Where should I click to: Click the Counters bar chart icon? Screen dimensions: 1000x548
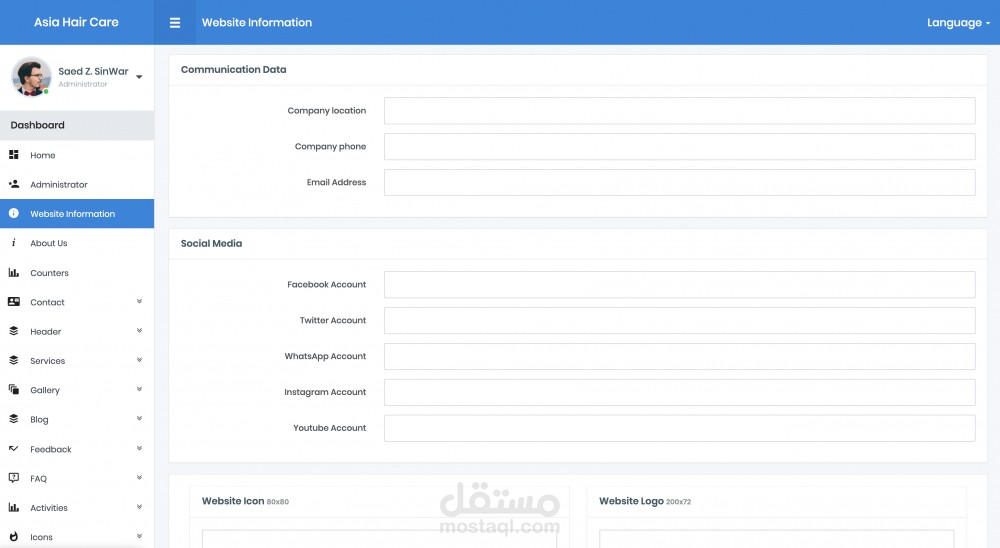point(13,272)
